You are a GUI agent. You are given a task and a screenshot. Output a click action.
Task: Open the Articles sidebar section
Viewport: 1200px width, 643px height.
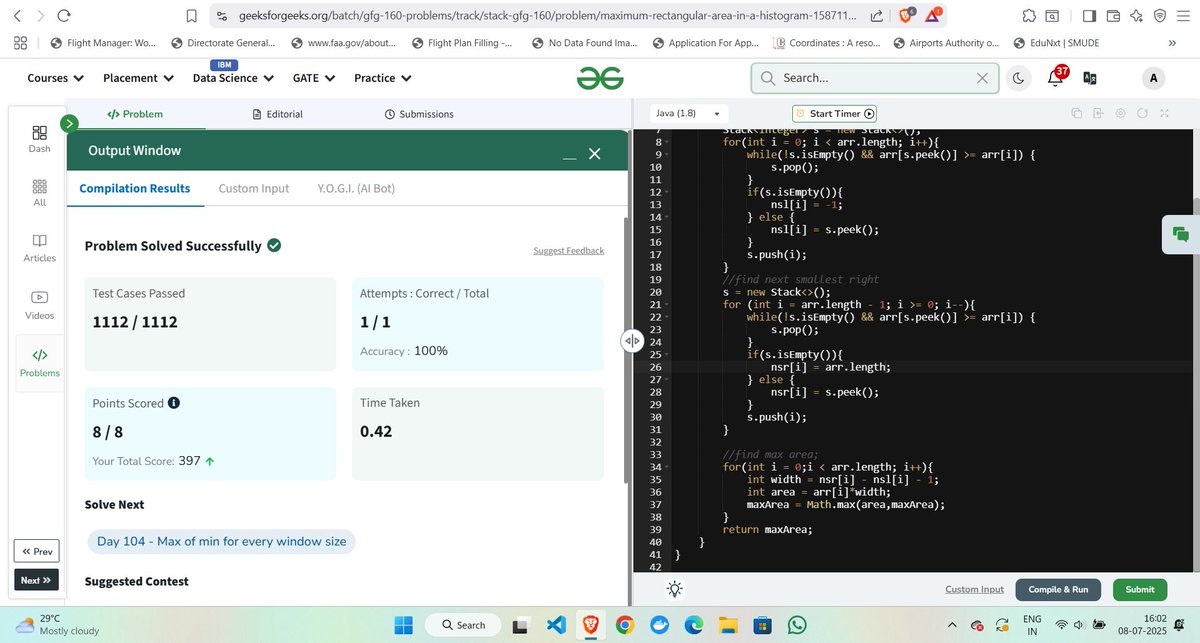pos(39,248)
